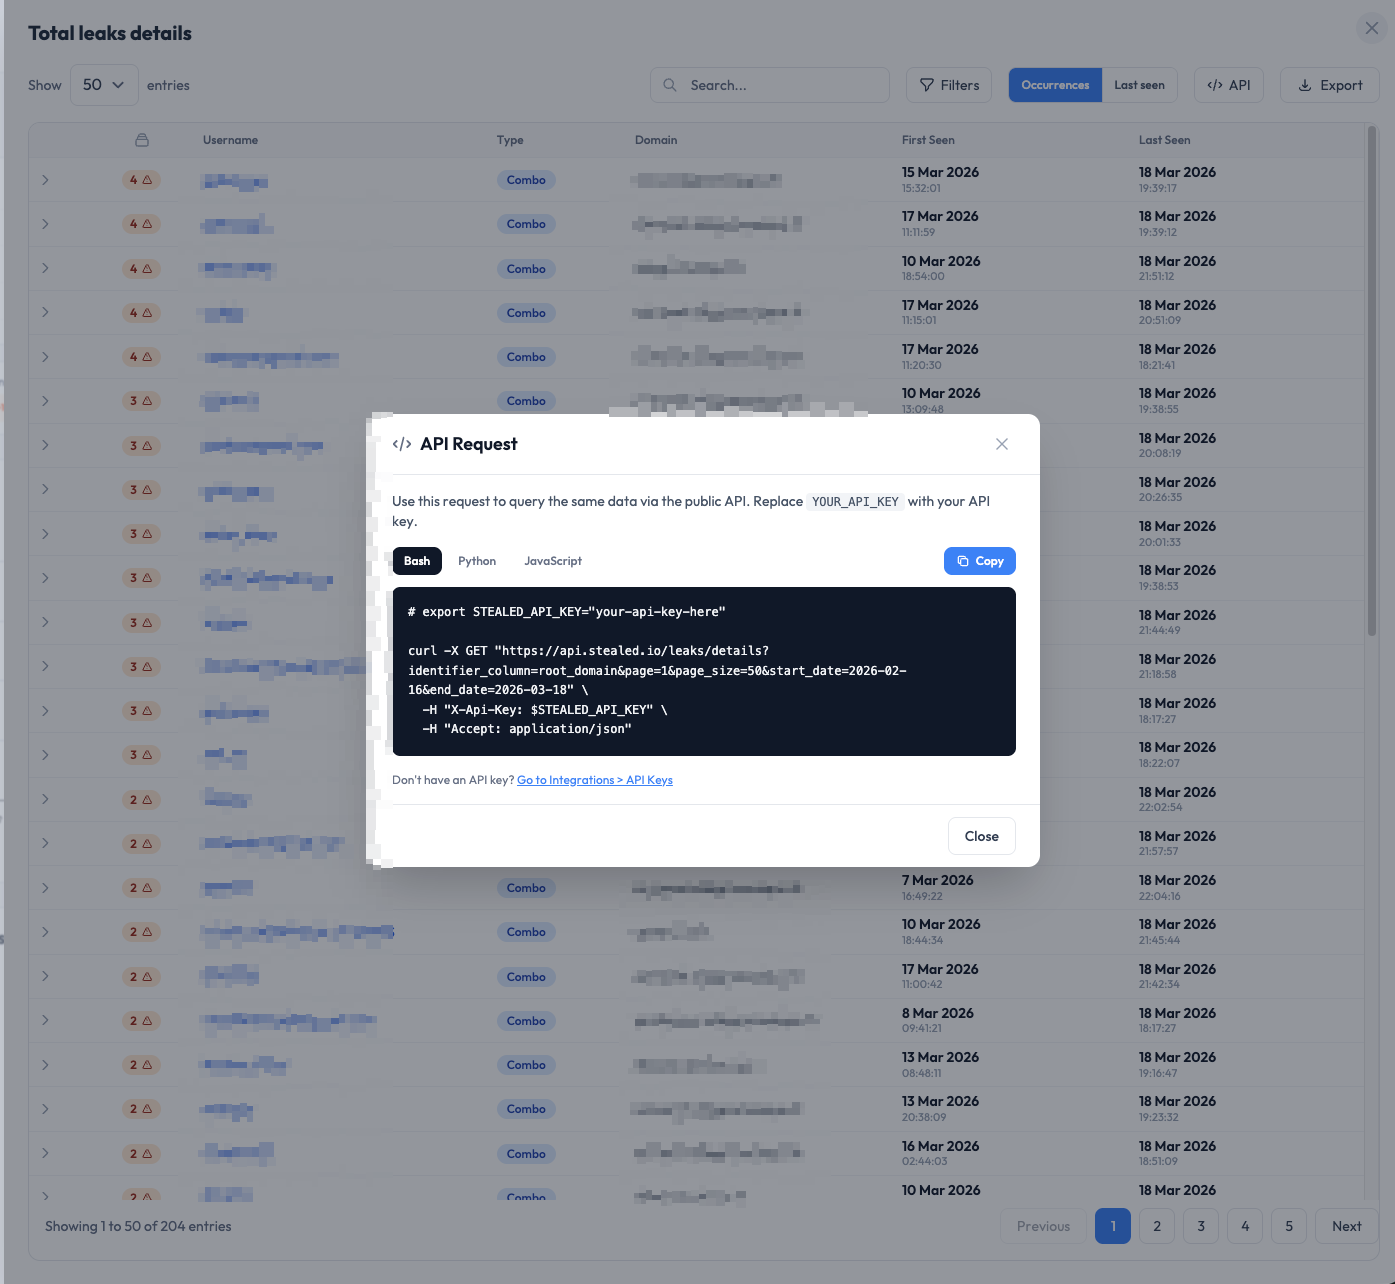This screenshot has width=1395, height=1284.
Task: Click the table vertical scrollbar
Action: pos(1372,380)
